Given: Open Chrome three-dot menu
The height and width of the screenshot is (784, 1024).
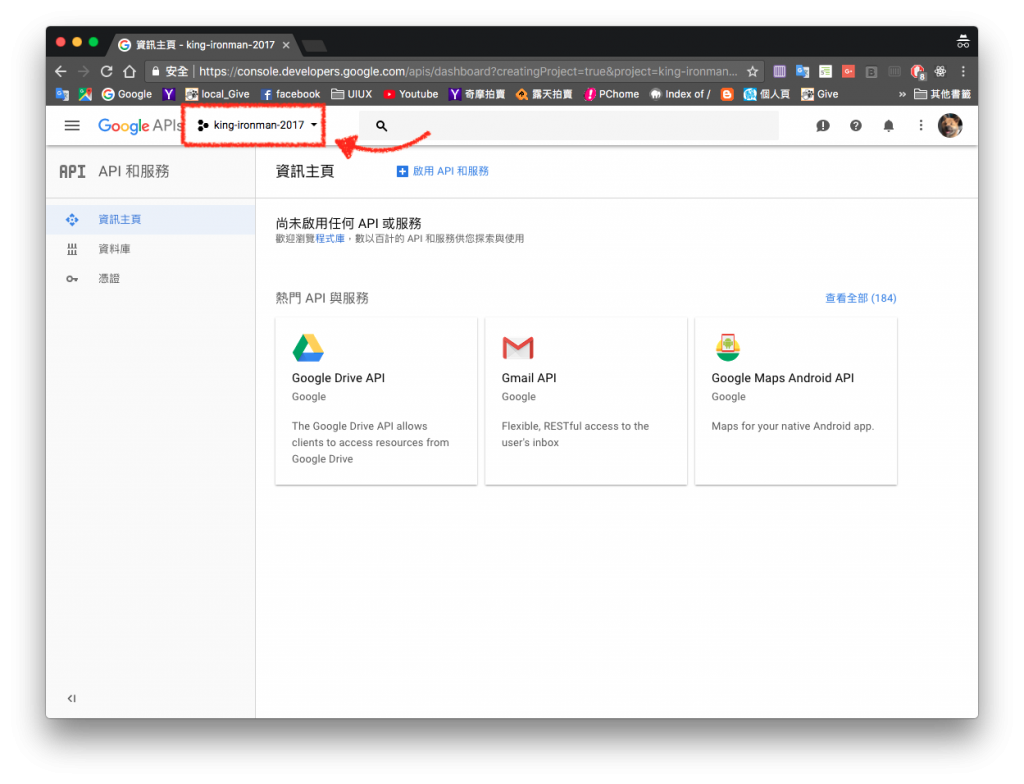Looking at the screenshot, I should (x=963, y=71).
